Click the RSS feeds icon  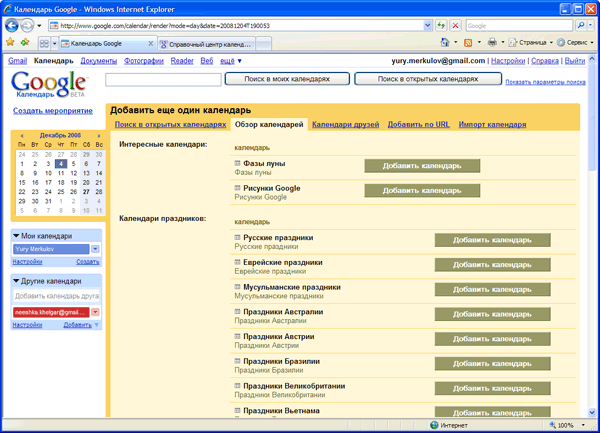pos(468,43)
